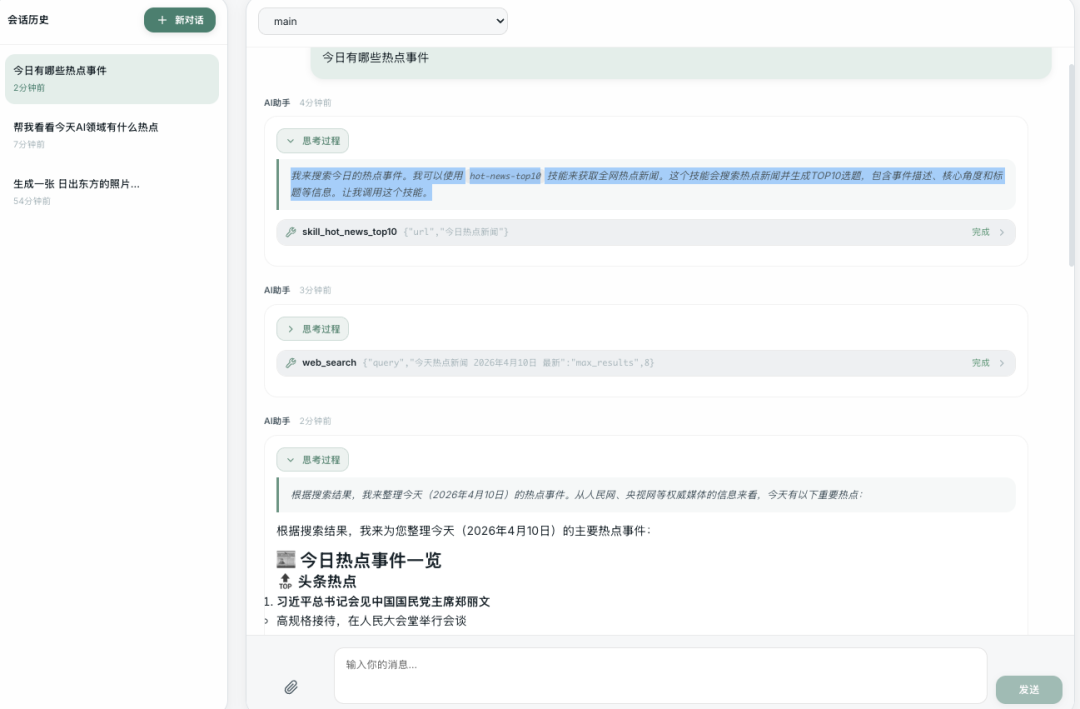The height and width of the screenshot is (709, 1080).
Task: Click the paperclip attachment icon
Action: coord(291,687)
